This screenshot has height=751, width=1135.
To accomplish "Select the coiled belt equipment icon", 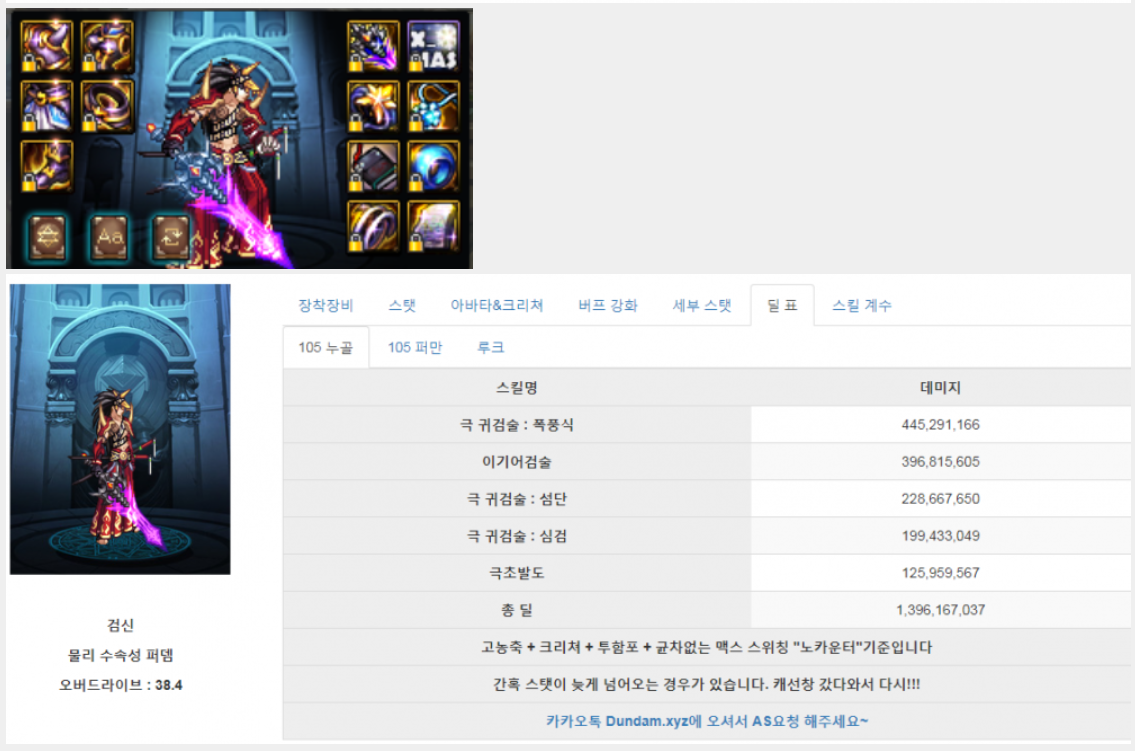I will coord(107,106).
